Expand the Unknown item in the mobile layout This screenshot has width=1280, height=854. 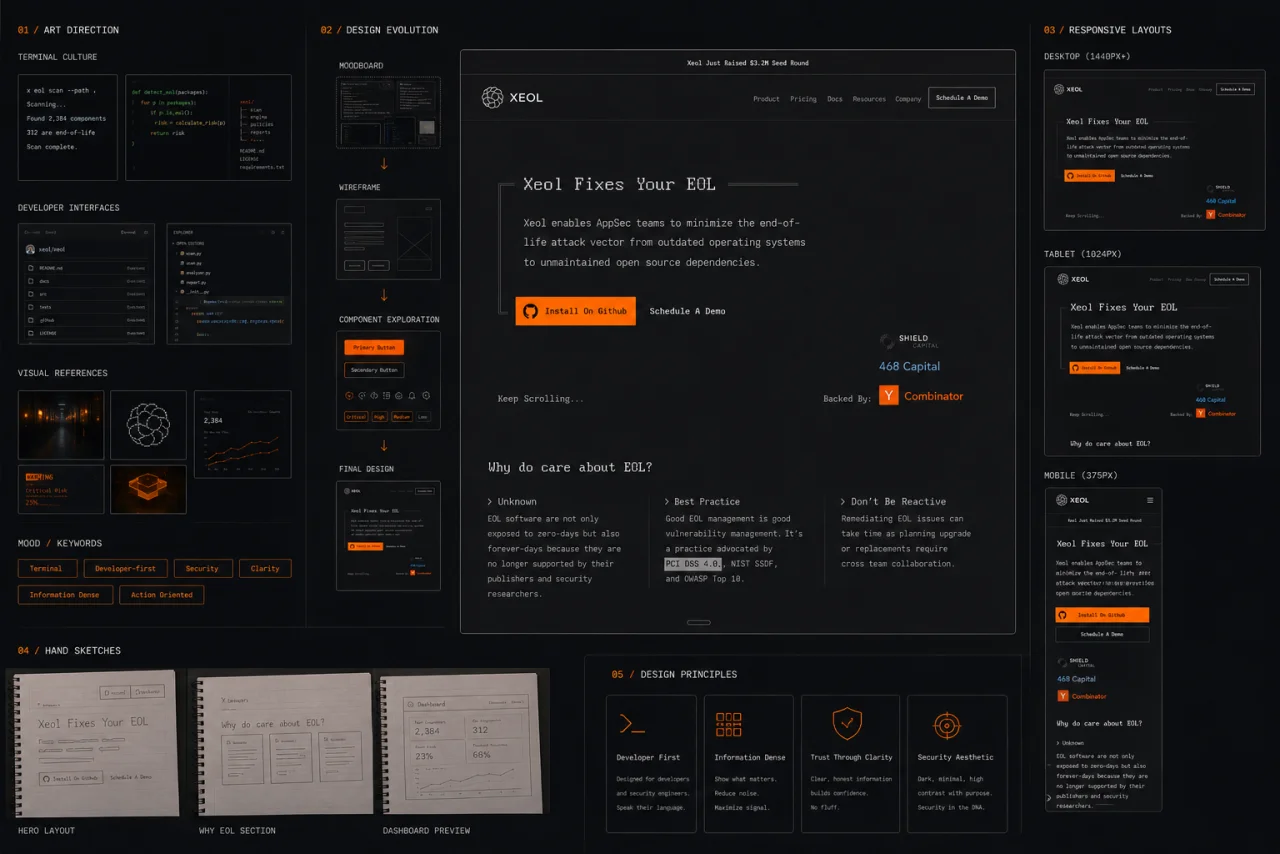[x=1070, y=743]
